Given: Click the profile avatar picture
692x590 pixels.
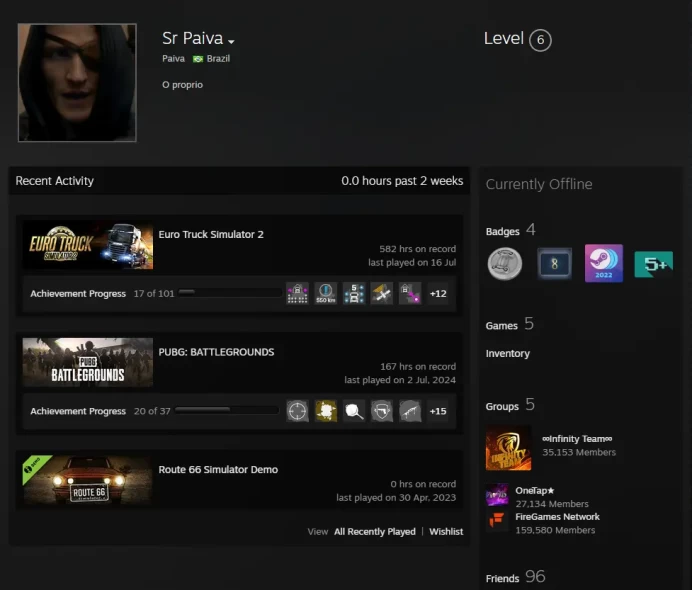Looking at the screenshot, I should (77, 83).
